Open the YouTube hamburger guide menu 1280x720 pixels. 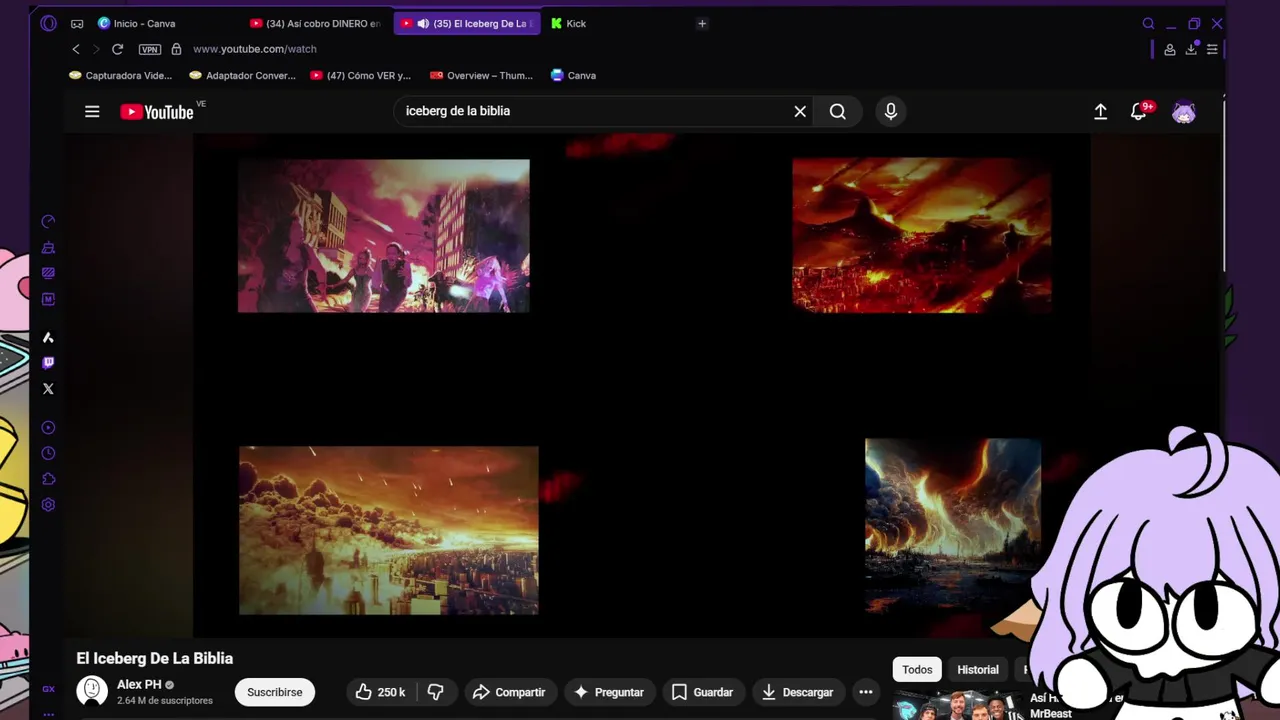click(92, 112)
